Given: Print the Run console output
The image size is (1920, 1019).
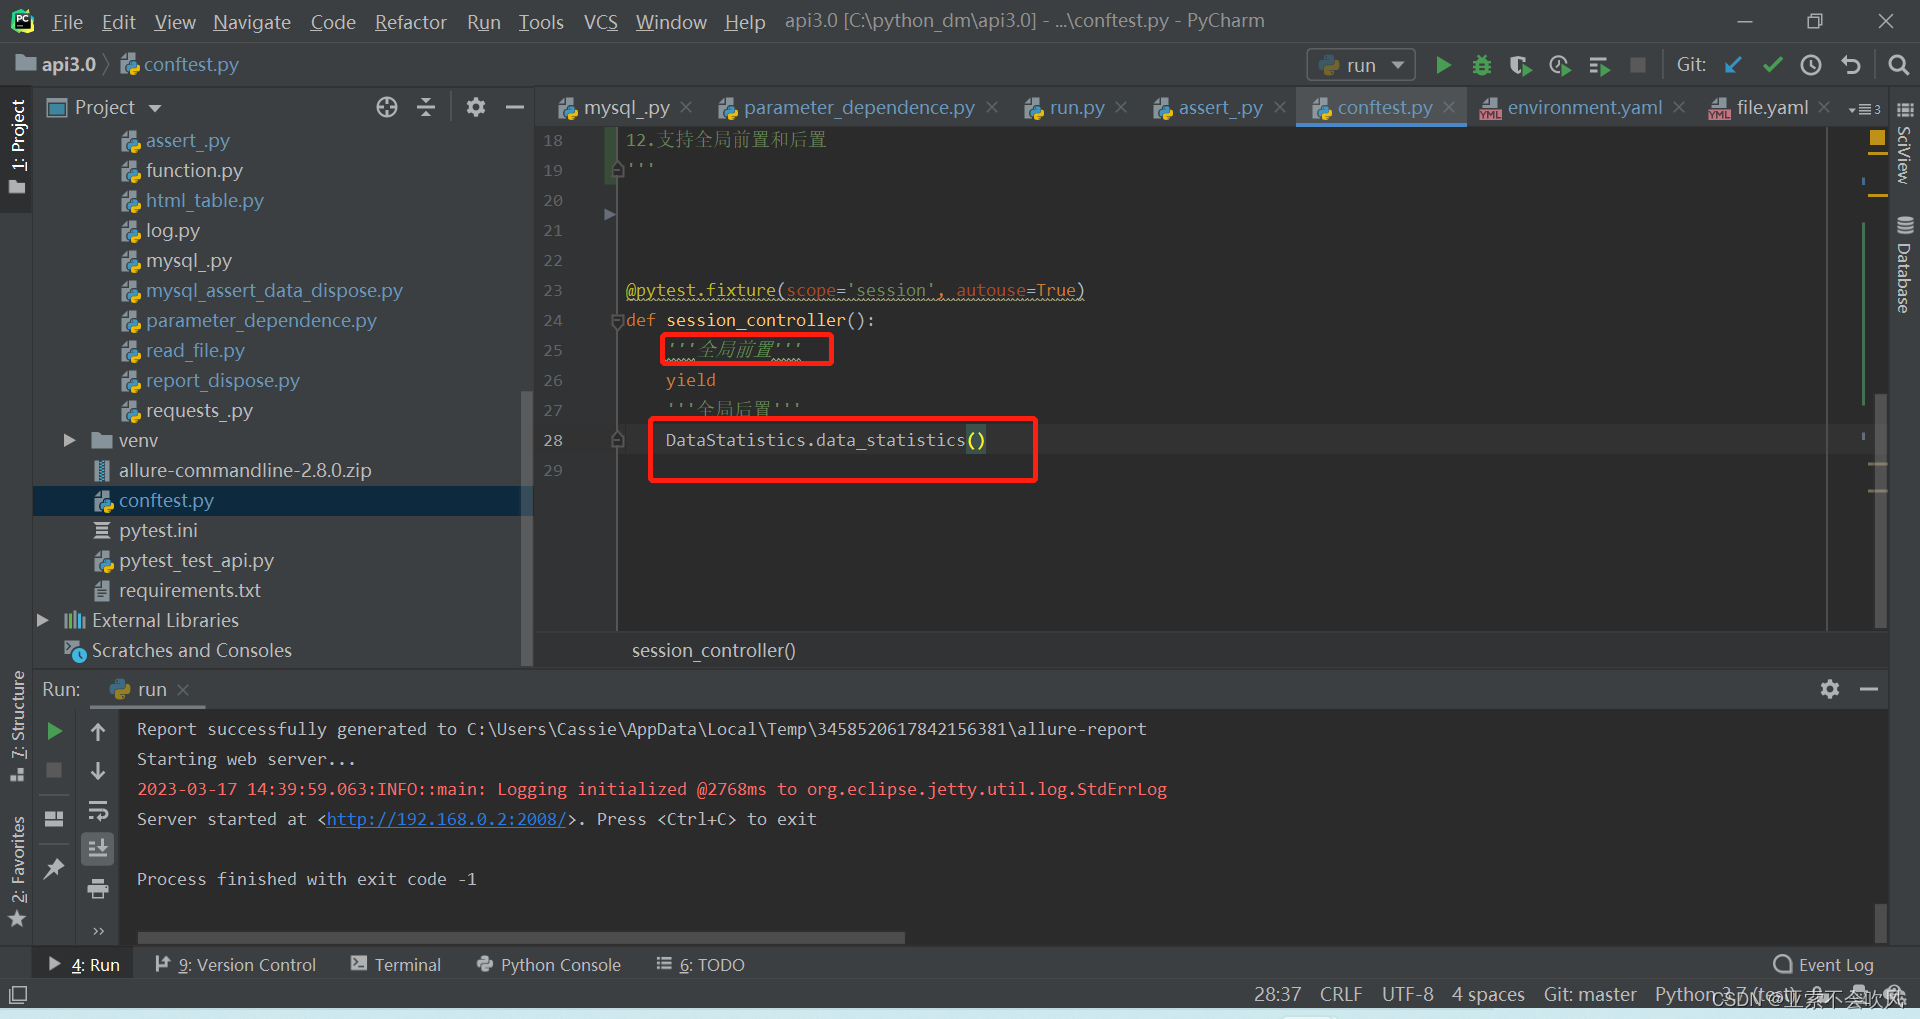Looking at the screenshot, I should pyautogui.click(x=98, y=888).
